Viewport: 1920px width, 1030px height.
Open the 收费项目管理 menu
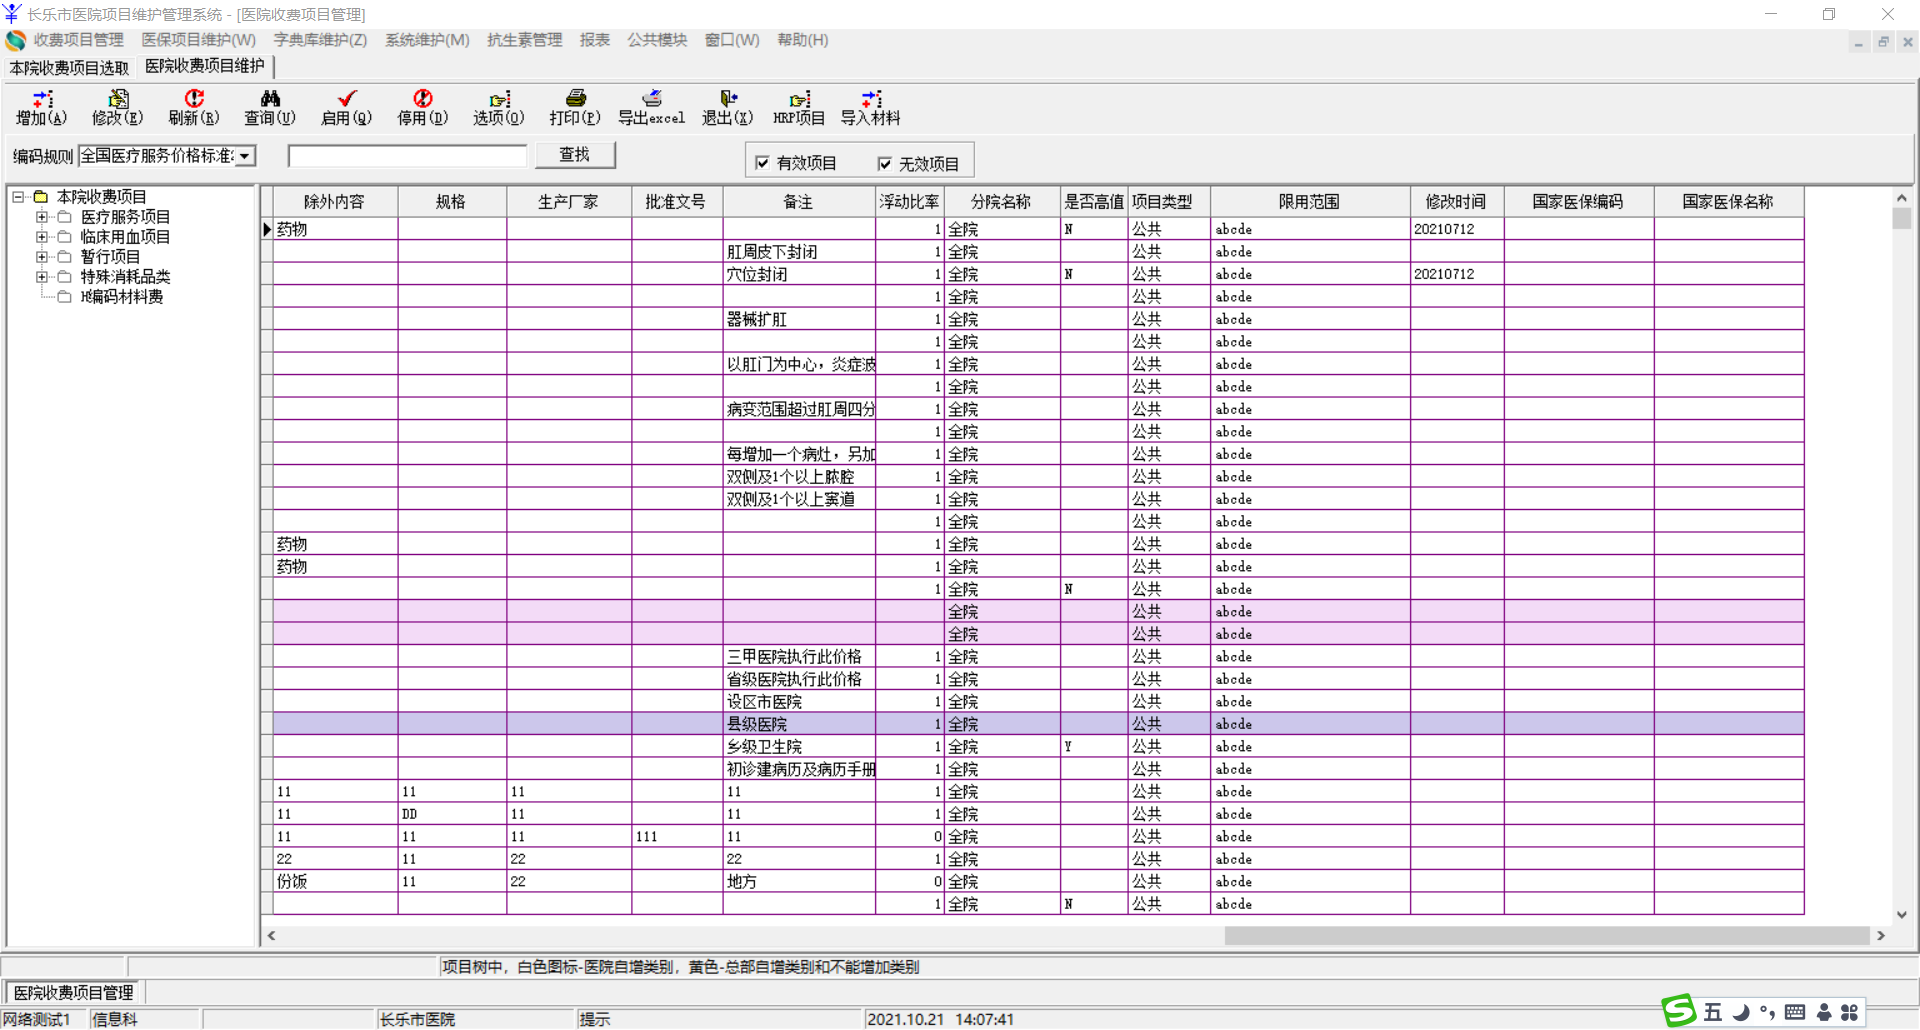[x=79, y=40]
